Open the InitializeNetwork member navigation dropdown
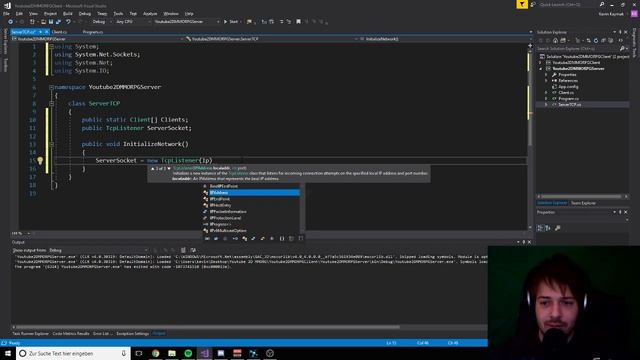 click(443, 39)
